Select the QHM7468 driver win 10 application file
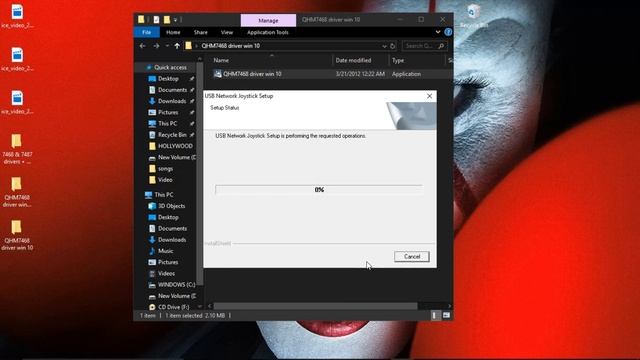This screenshot has height=360, width=640. tap(252, 74)
